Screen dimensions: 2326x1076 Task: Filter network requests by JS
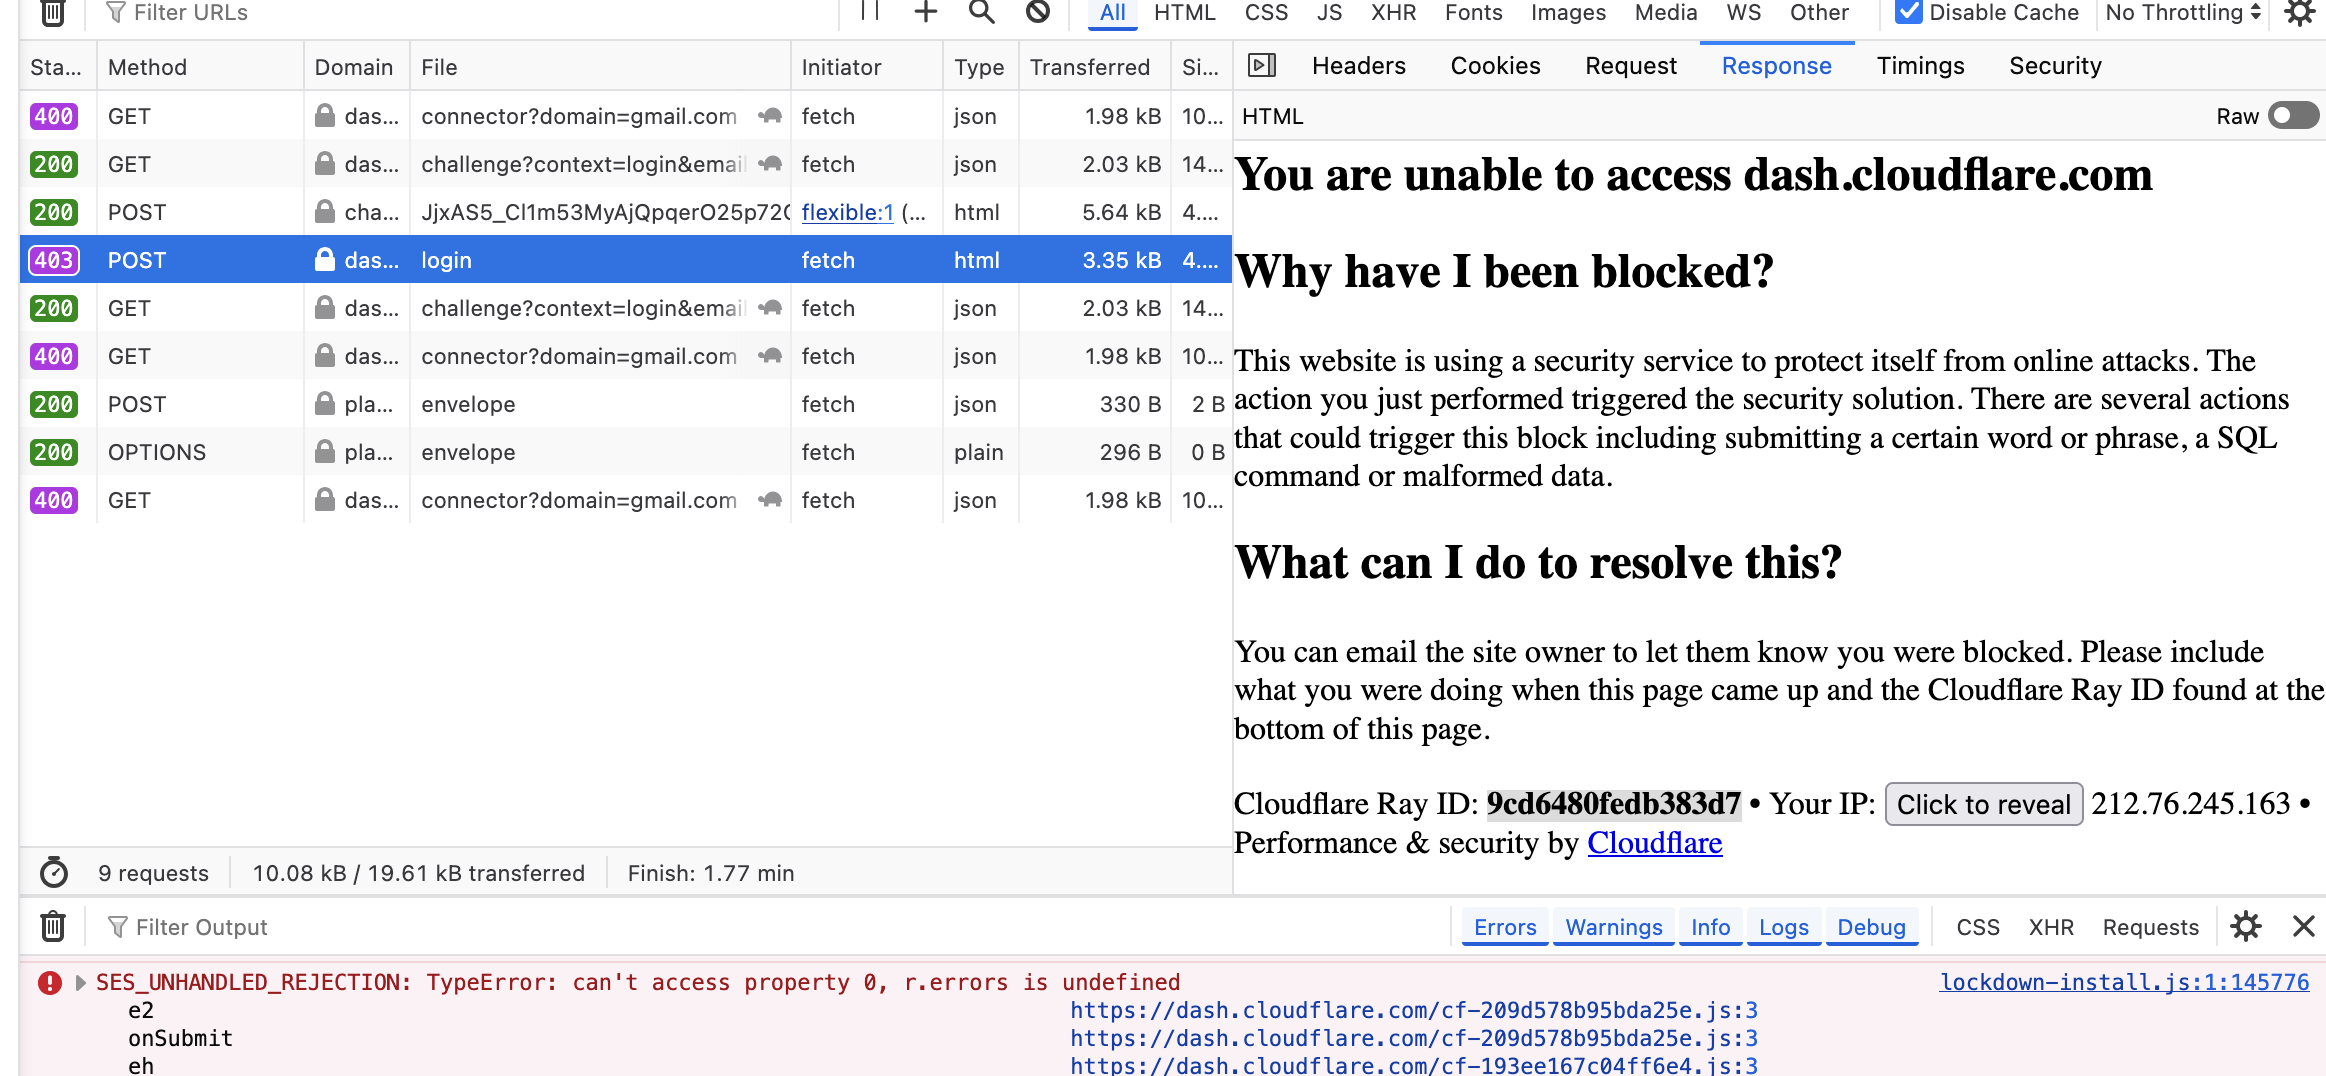[1329, 12]
